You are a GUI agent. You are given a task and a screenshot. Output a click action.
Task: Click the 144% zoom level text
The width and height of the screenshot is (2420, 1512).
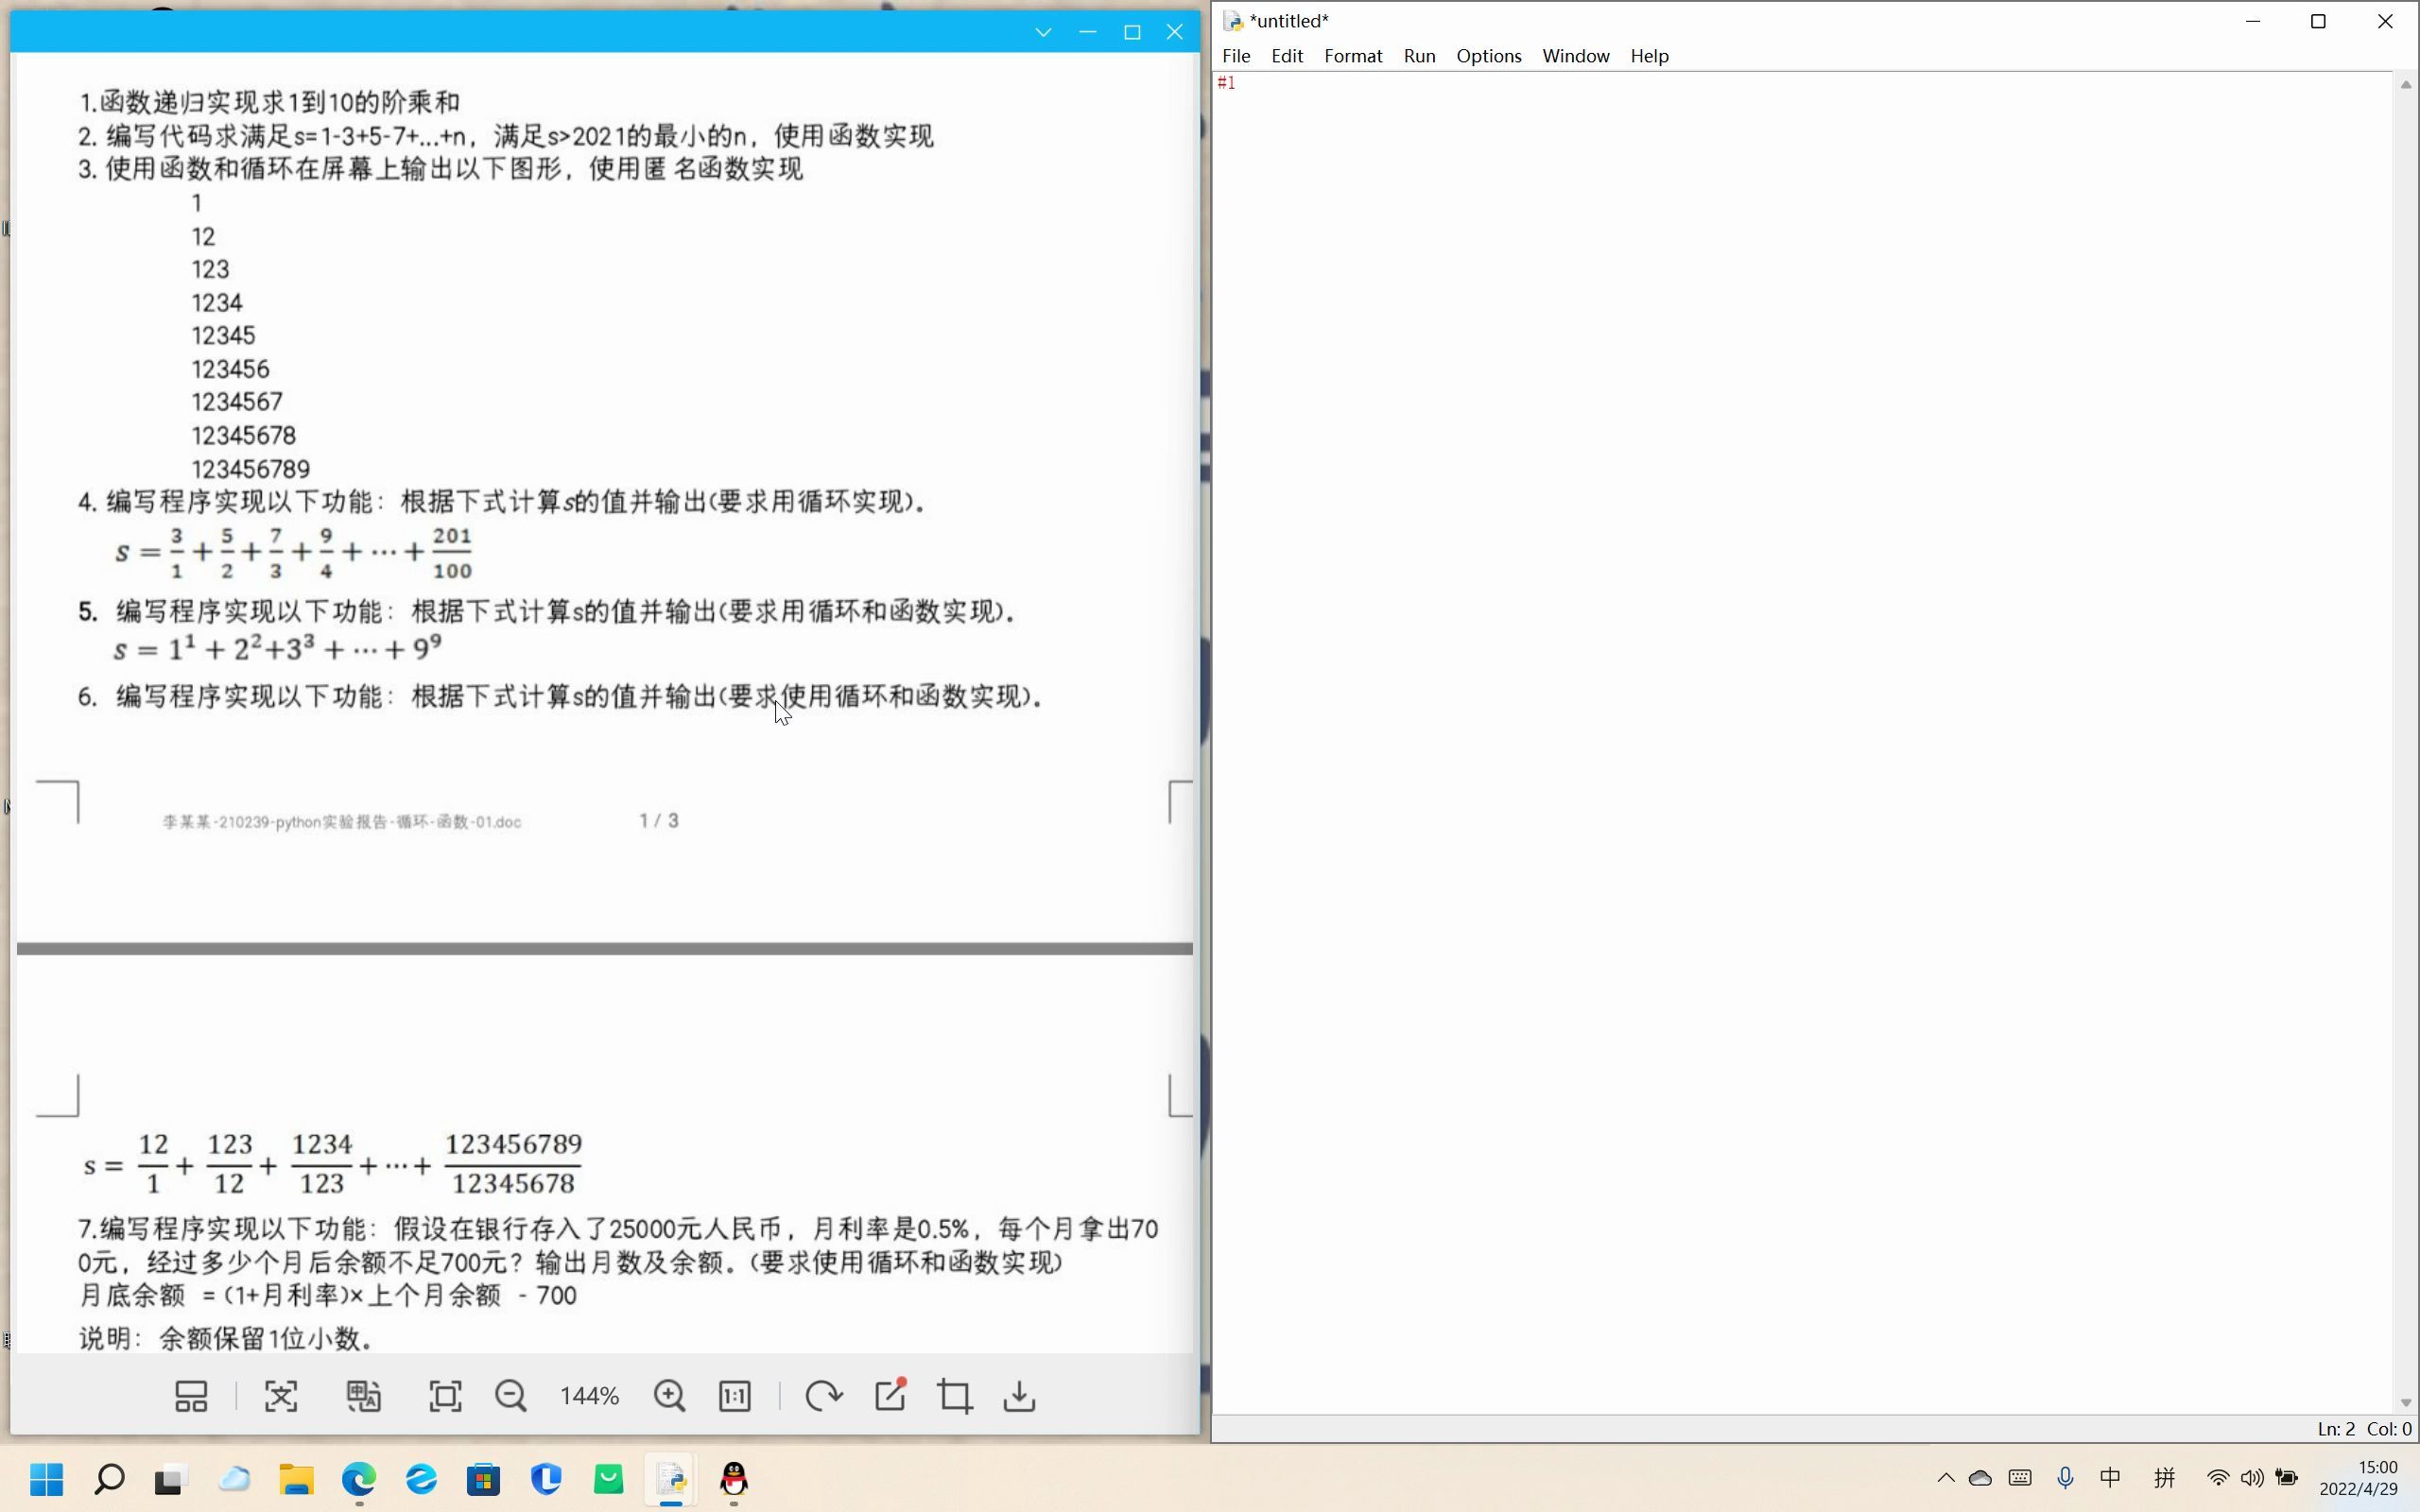tap(589, 1396)
